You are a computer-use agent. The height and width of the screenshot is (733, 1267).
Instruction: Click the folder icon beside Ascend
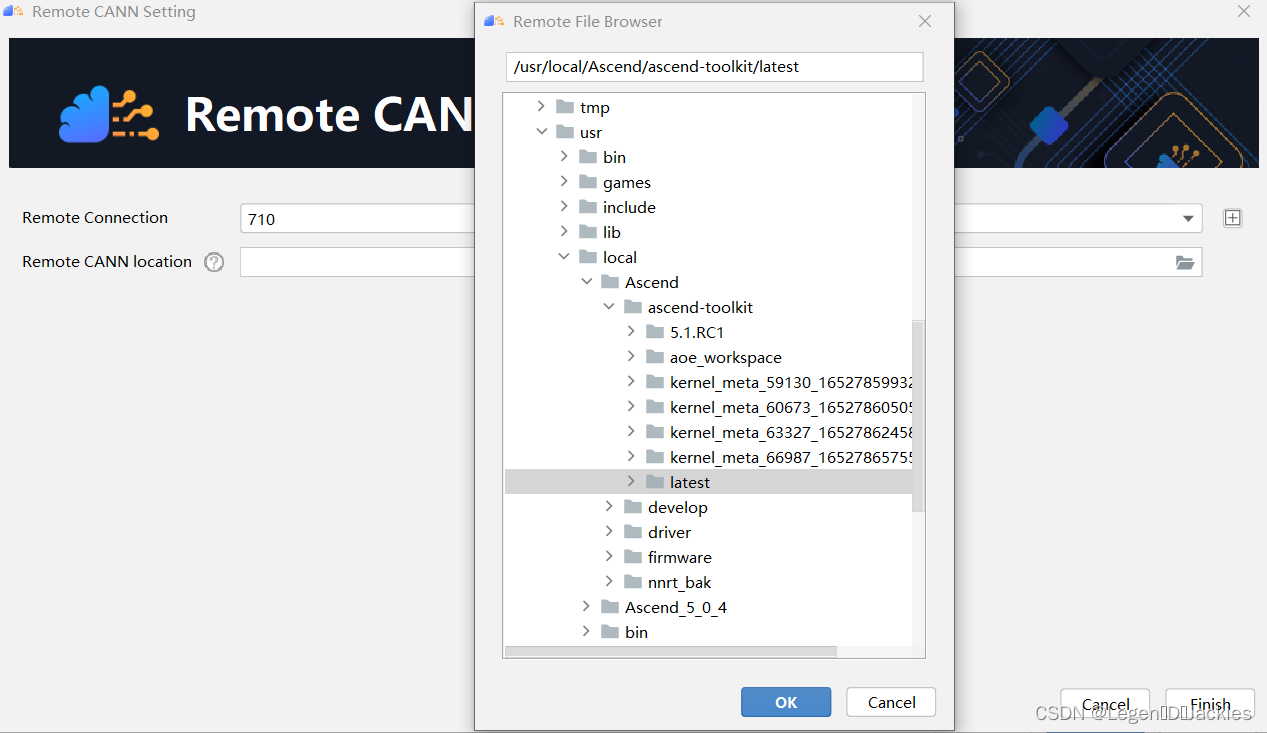click(610, 282)
